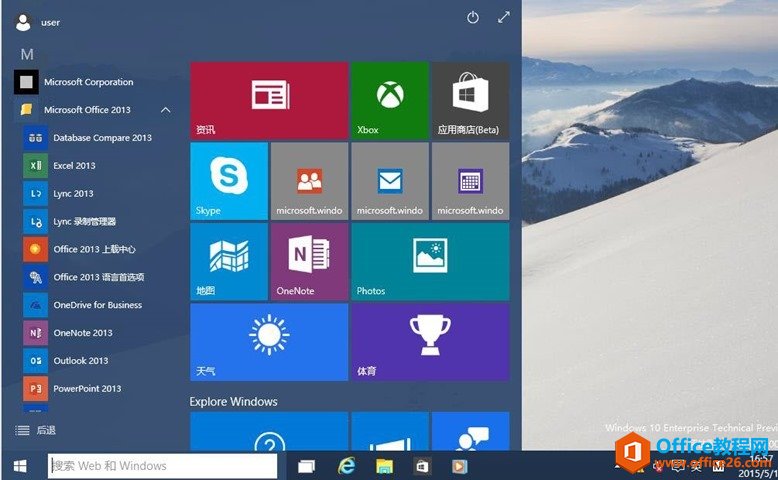The image size is (778, 480).
Task: Open the Mail envelope tile
Action: [x=389, y=181]
